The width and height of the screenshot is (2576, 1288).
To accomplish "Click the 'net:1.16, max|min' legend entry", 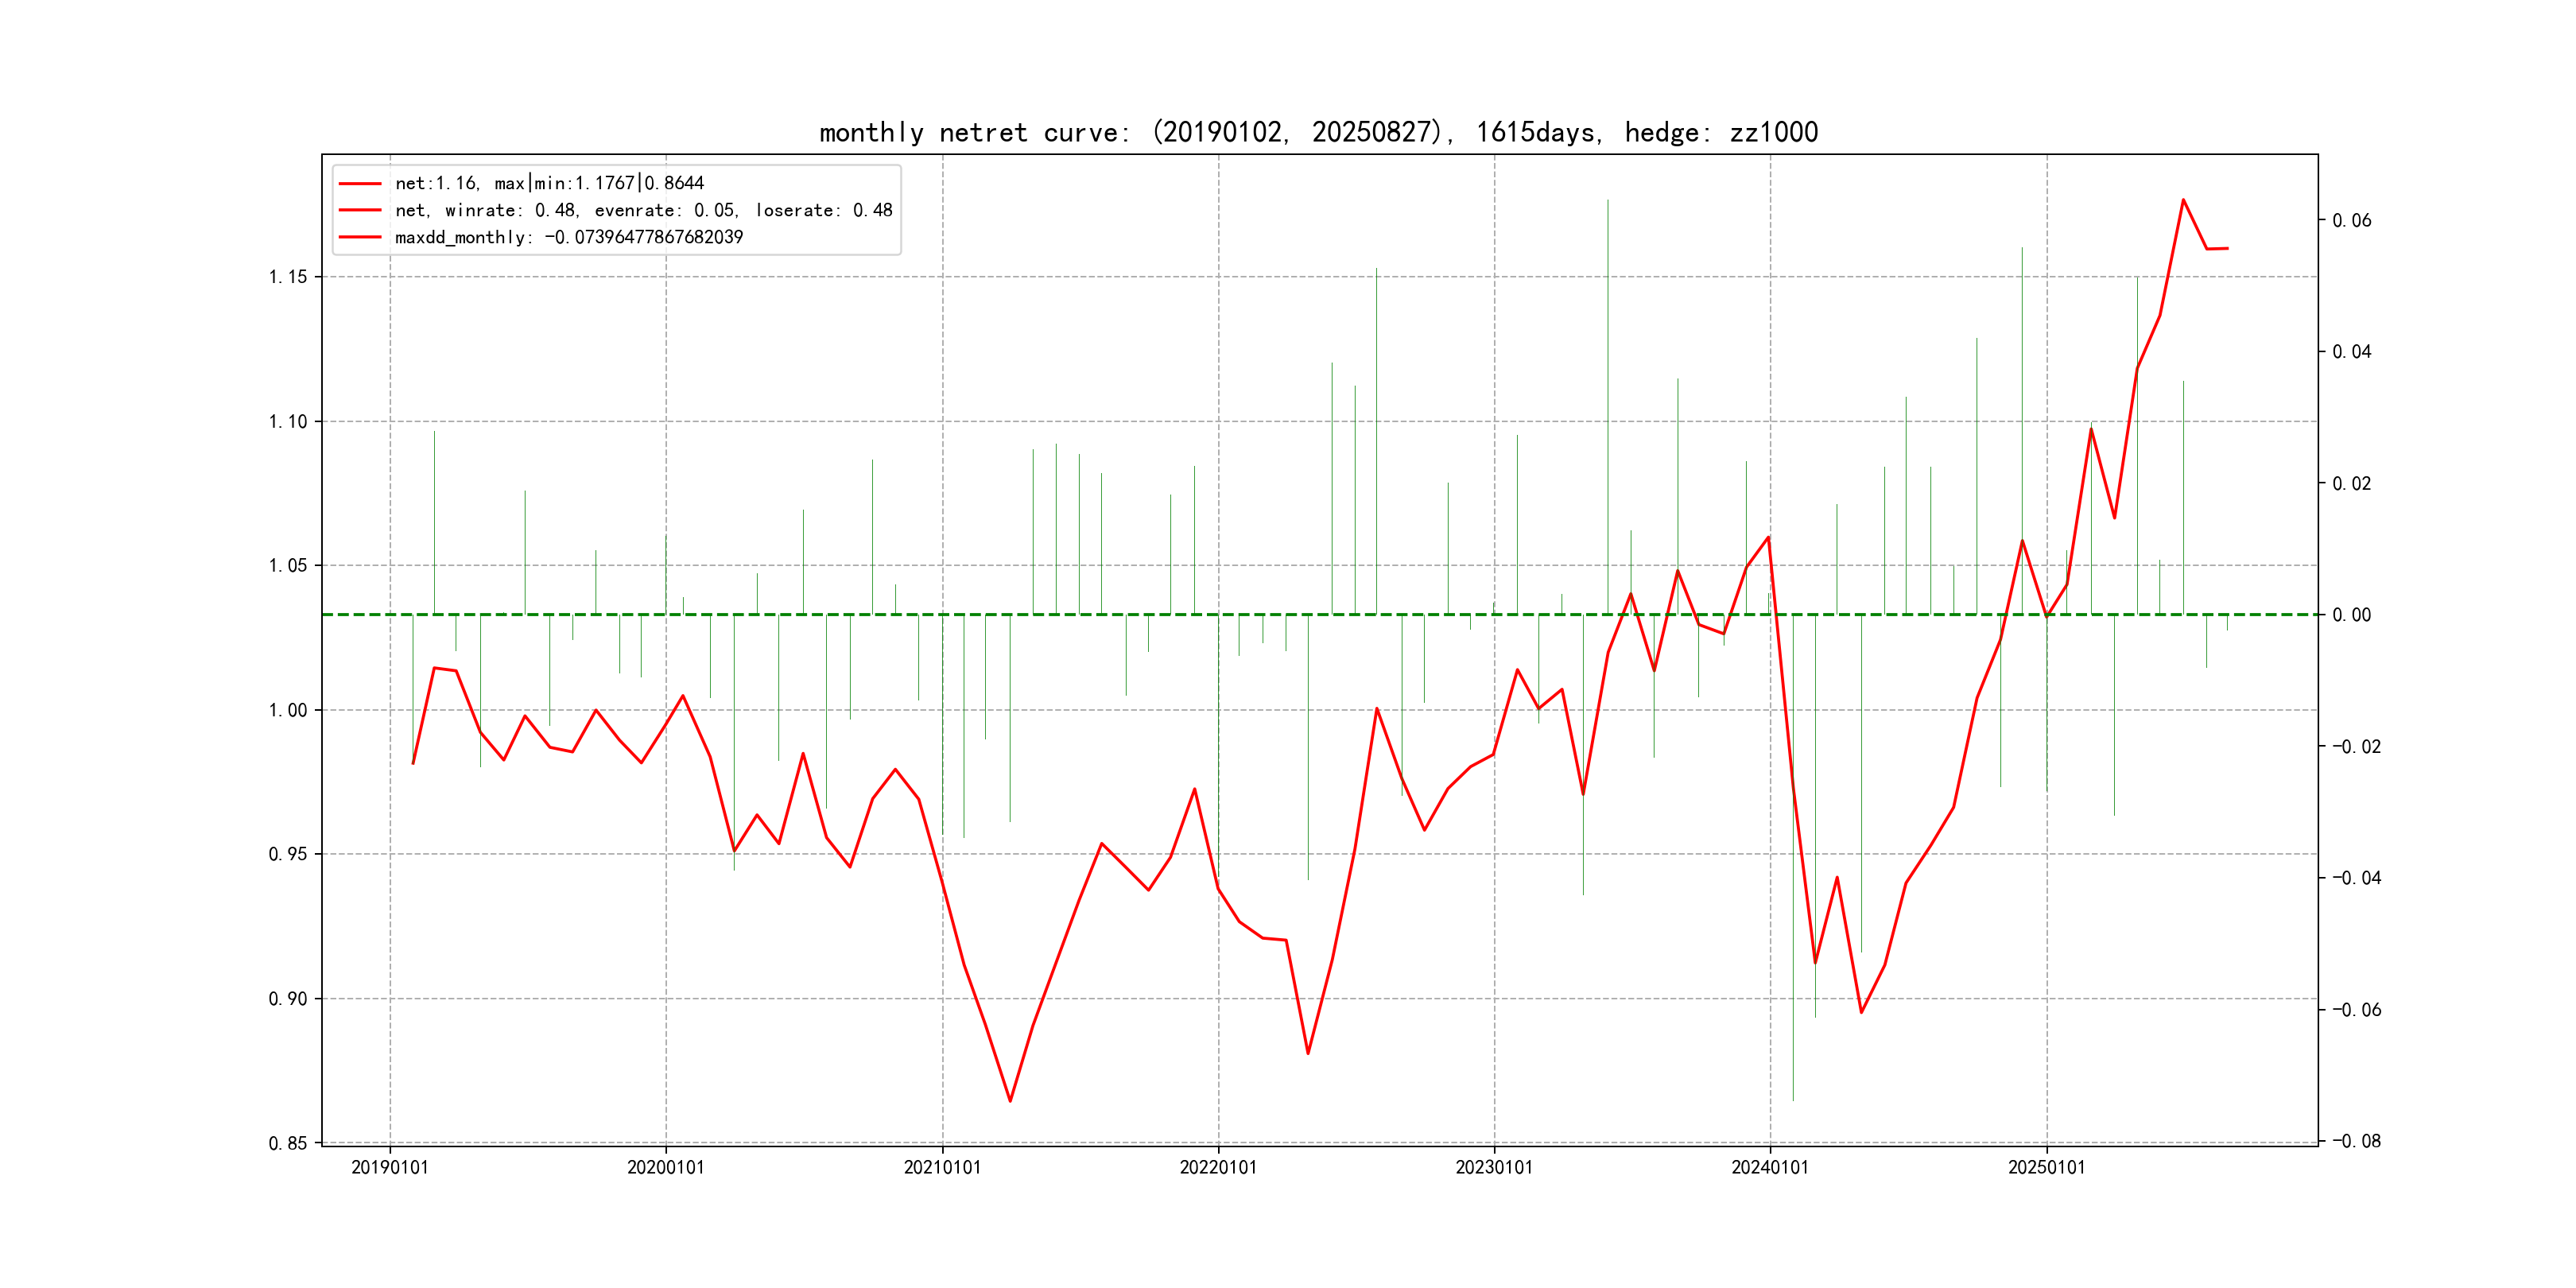I will [549, 183].
